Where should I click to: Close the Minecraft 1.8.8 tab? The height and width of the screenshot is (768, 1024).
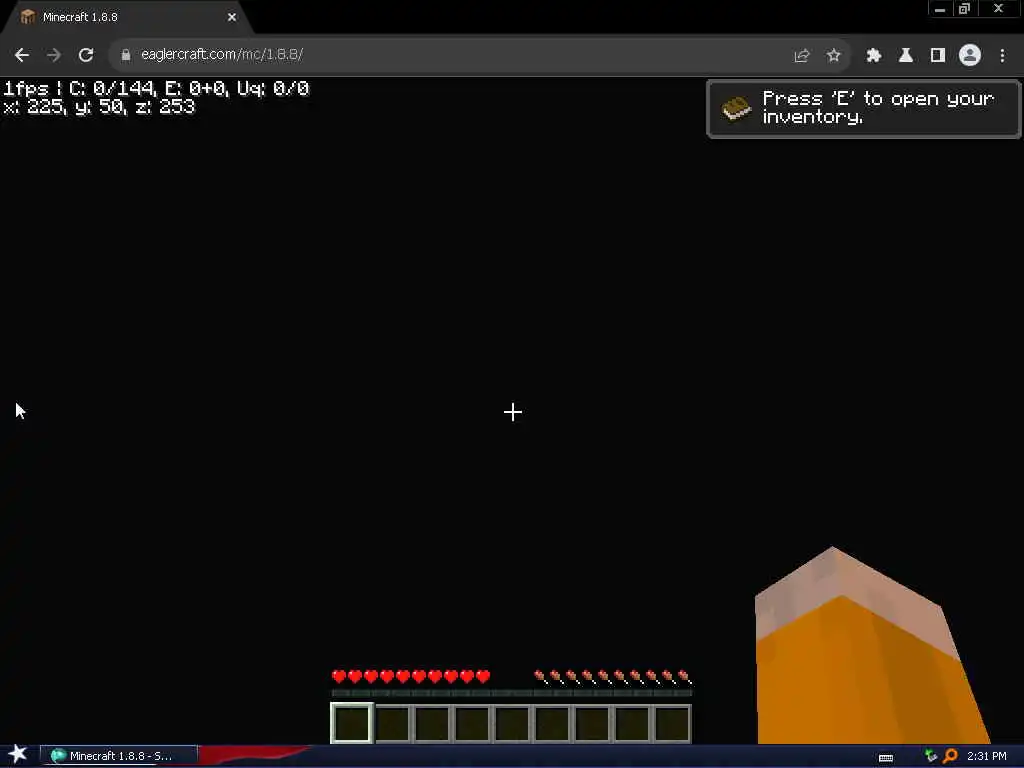tap(232, 17)
